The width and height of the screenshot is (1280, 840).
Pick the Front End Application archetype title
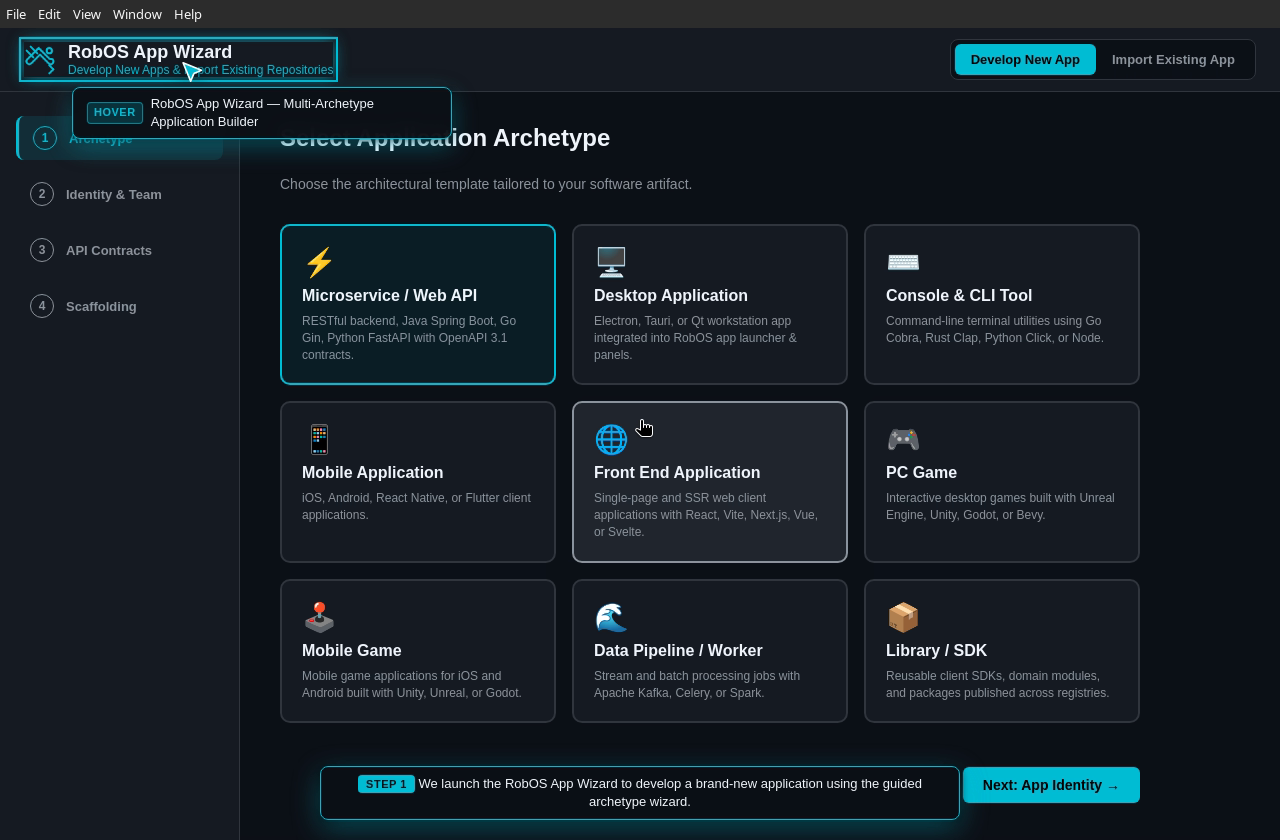click(x=677, y=473)
